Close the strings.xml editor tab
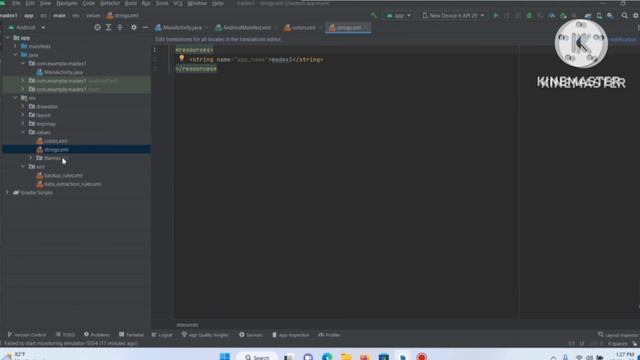This screenshot has height=360, width=640. (366, 28)
